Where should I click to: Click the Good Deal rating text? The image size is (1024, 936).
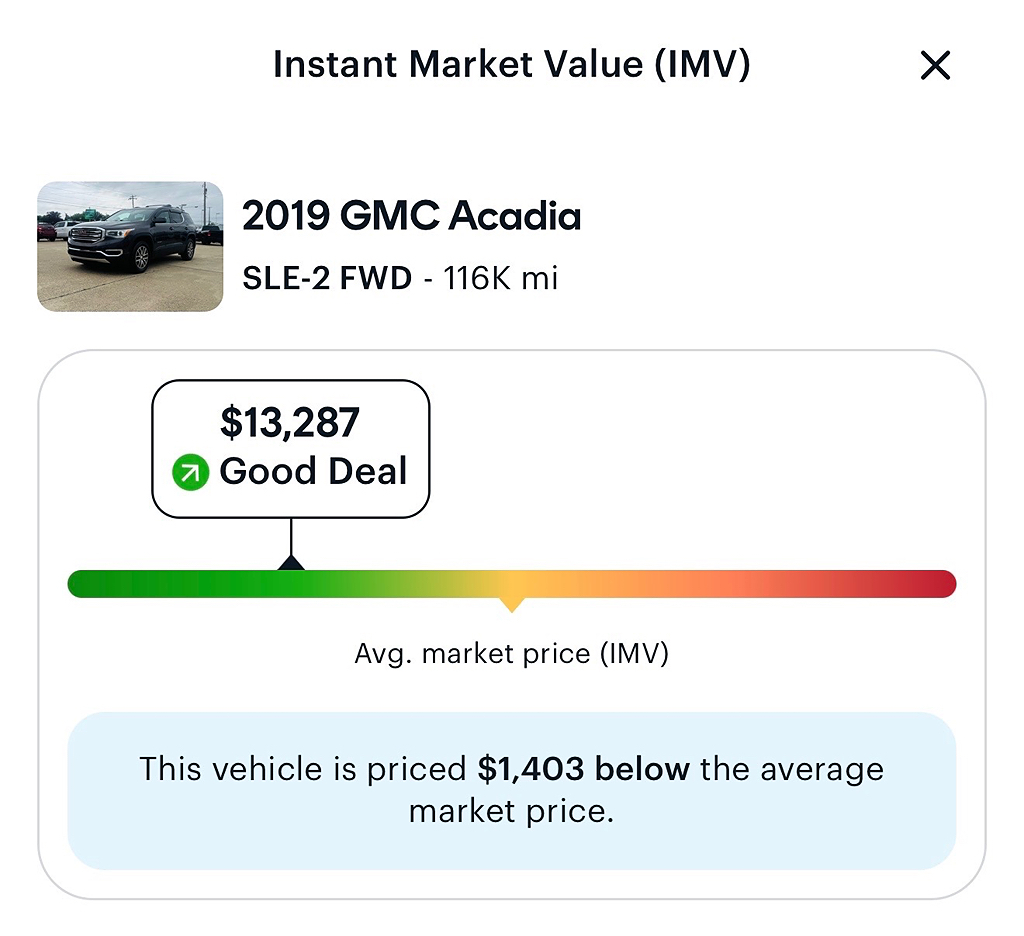point(313,471)
